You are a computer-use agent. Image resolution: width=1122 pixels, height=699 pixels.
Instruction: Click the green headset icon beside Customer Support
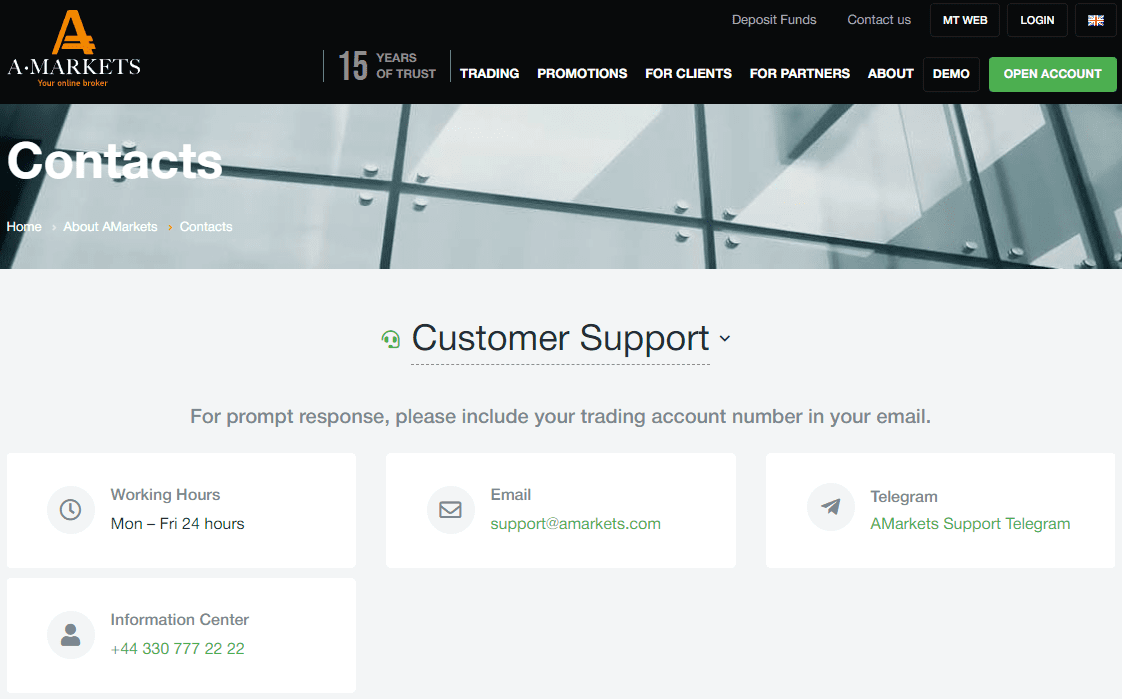[x=391, y=339]
